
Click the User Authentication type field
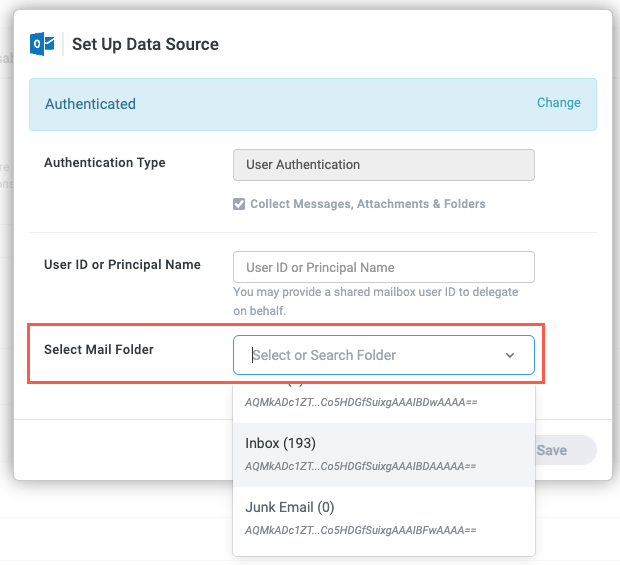(x=384, y=165)
